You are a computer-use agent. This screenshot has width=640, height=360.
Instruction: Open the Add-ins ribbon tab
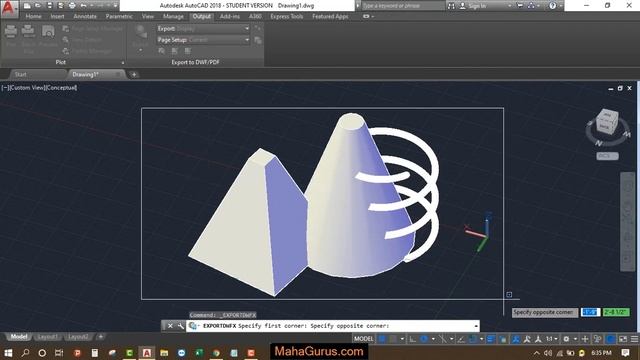click(229, 16)
